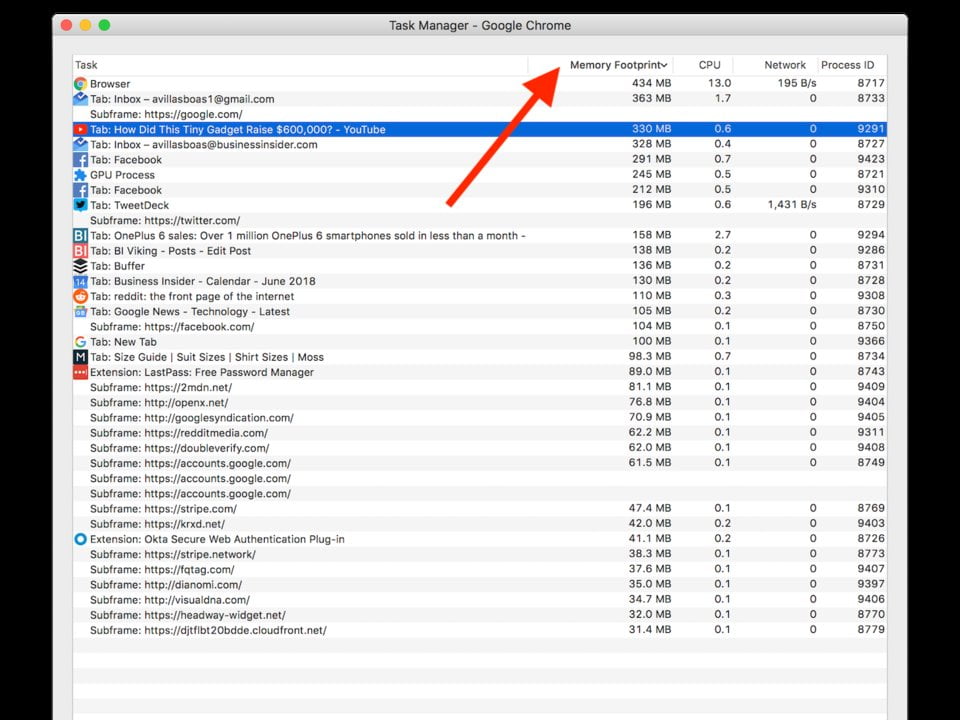The image size is (960, 720).
Task: Sort by the Memory Footprint column header
Action: (x=618, y=65)
